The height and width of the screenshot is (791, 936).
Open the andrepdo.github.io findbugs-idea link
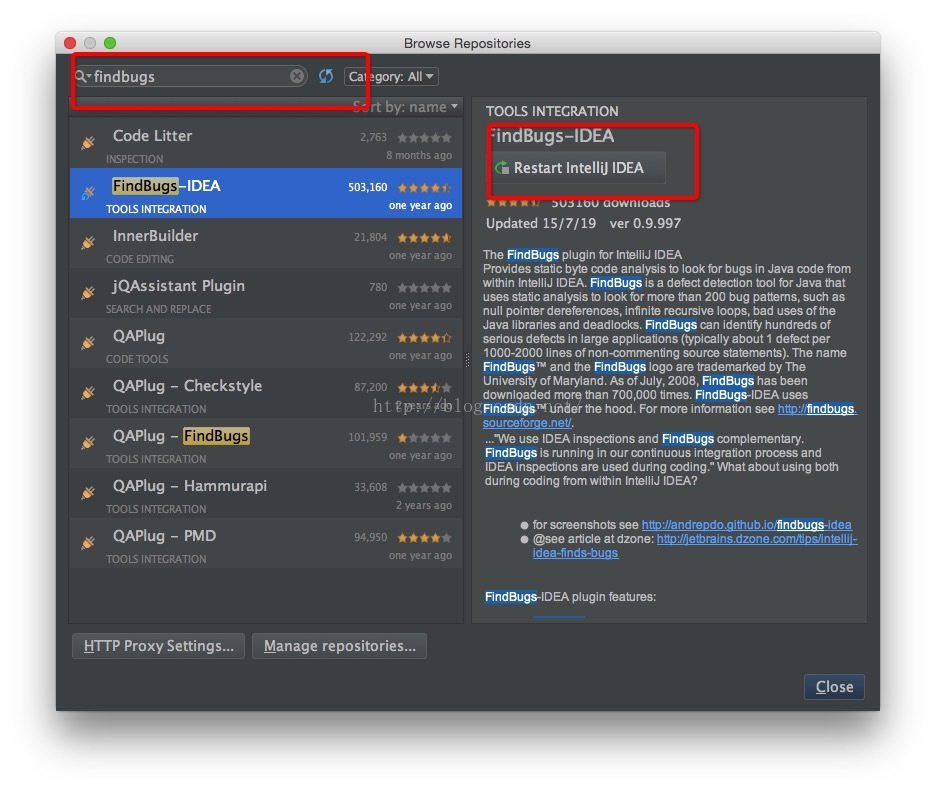pos(746,525)
